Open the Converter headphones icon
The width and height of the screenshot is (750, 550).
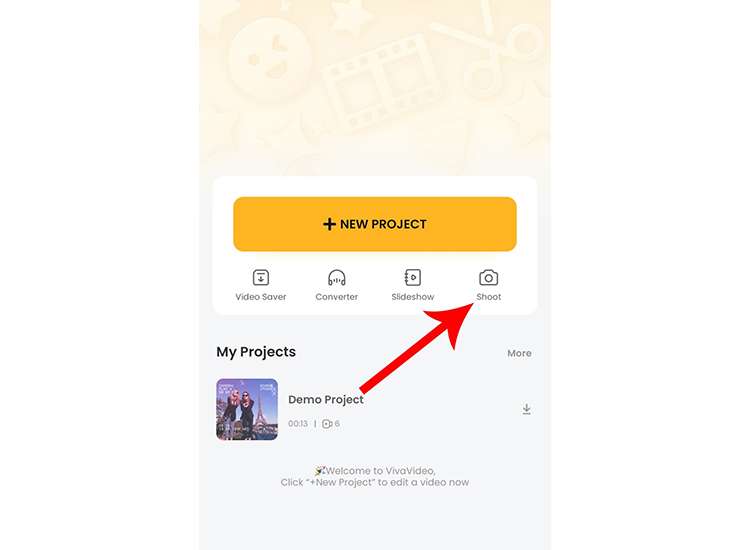pos(337,277)
